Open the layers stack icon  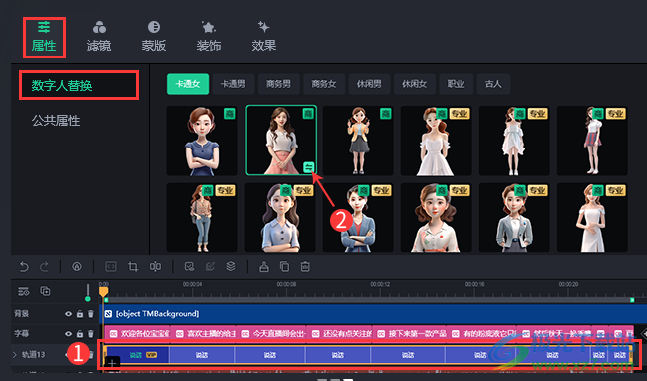[231, 267]
